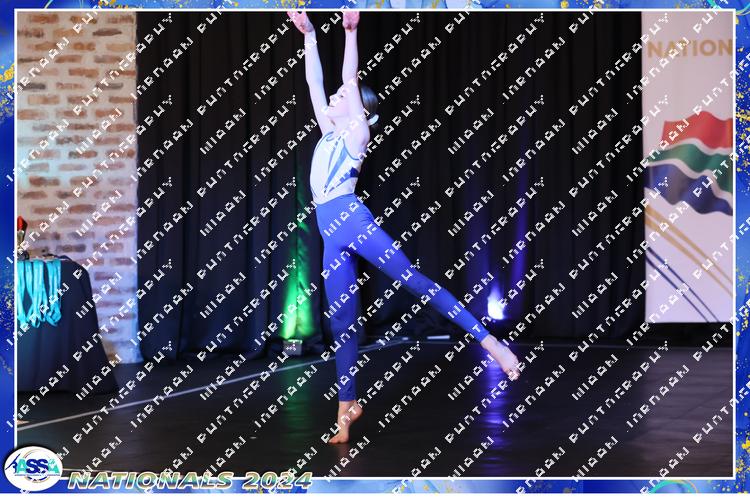Click the NATION text on the banner
This screenshot has height=500, width=750.
point(689,48)
